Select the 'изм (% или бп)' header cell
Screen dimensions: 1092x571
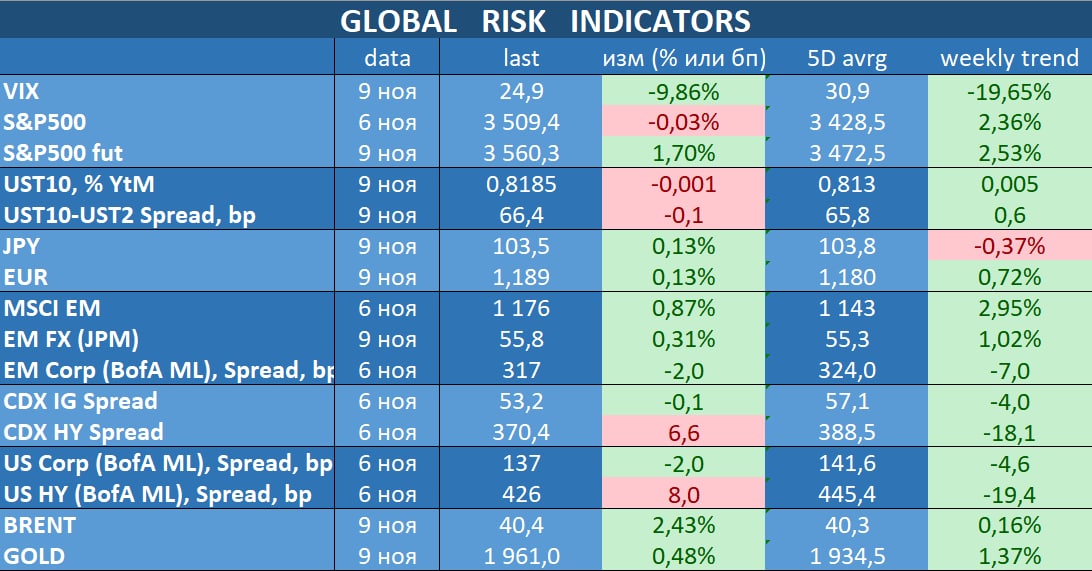click(x=683, y=58)
